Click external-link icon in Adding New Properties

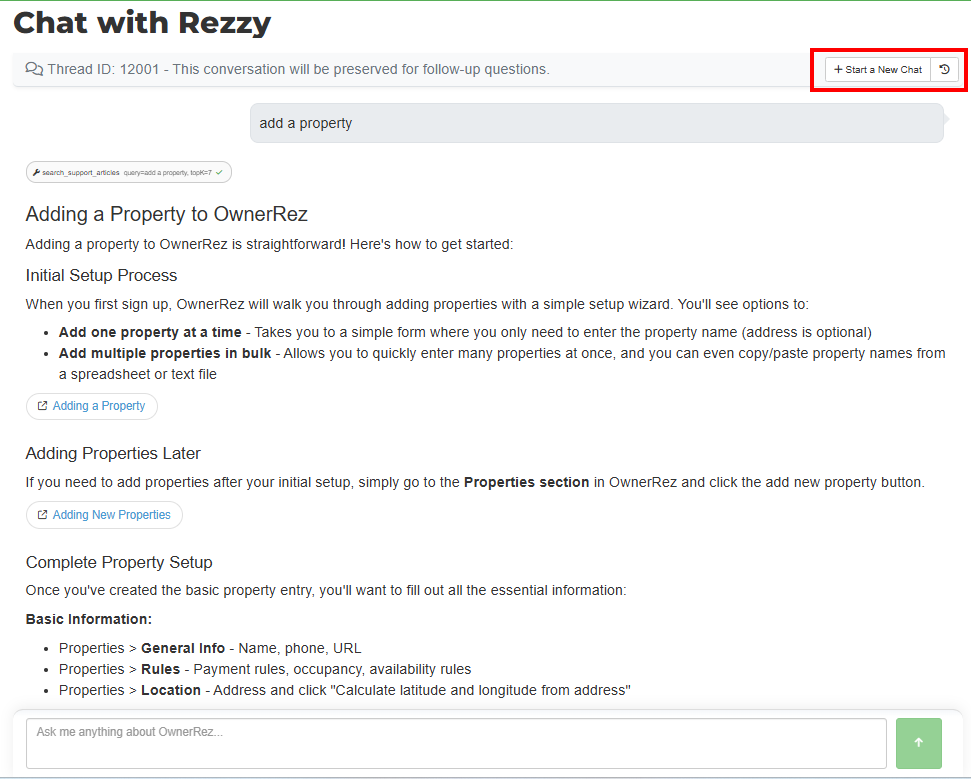42,515
